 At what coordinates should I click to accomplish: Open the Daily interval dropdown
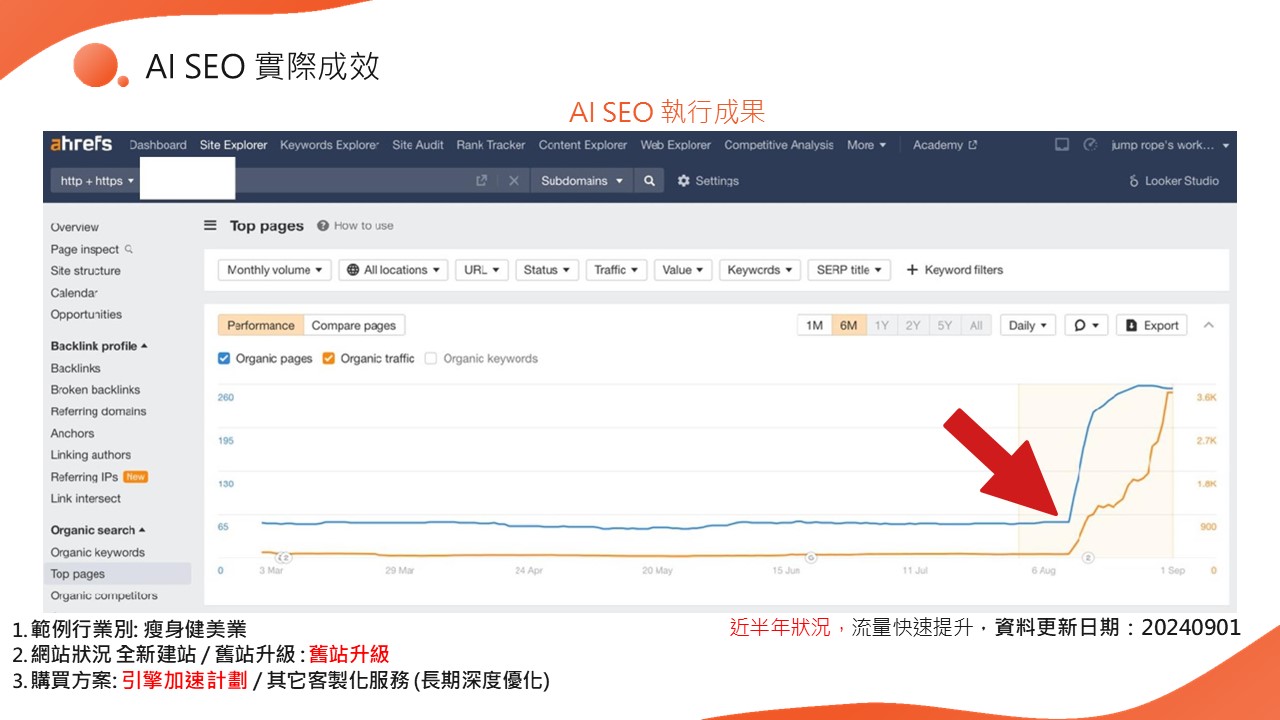pos(1028,325)
